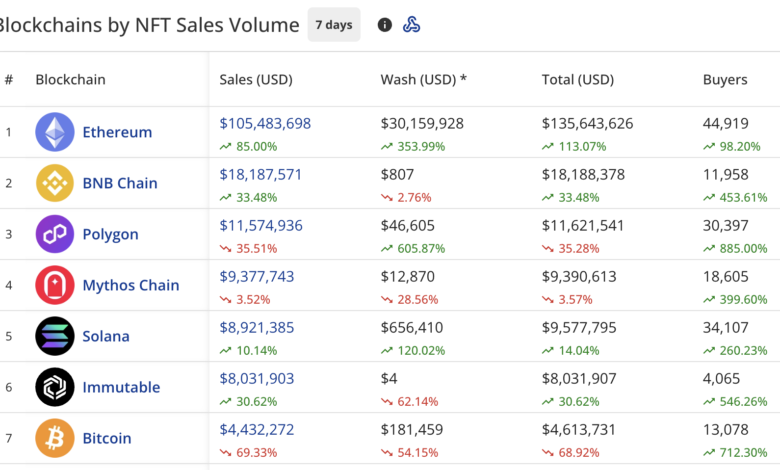Click the Ethereum logo icon
780x470 pixels.
(x=55, y=132)
